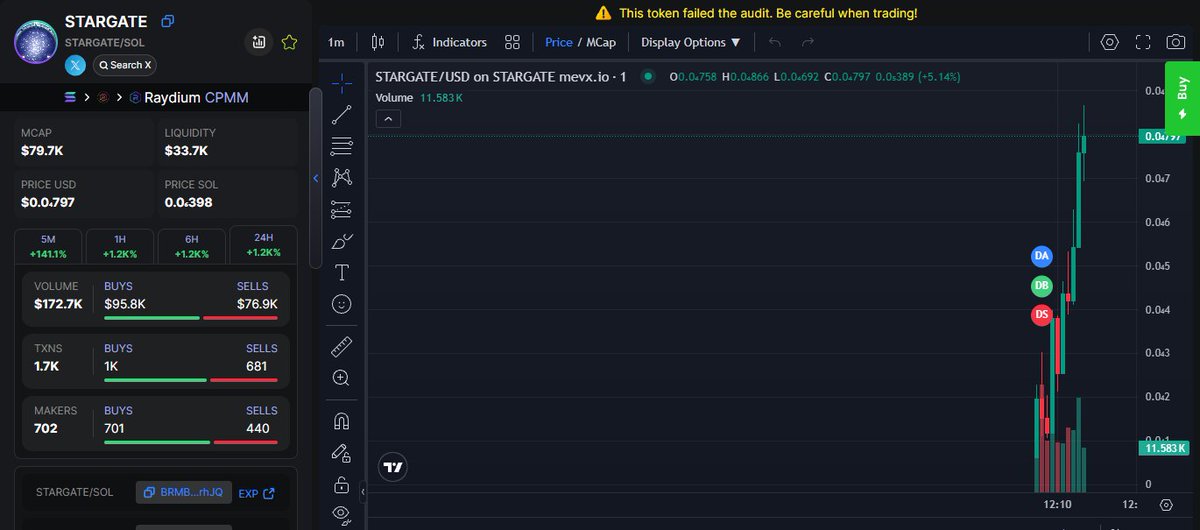Select the Fibonacci retracement tool
The height and width of the screenshot is (530, 1200).
point(341,146)
